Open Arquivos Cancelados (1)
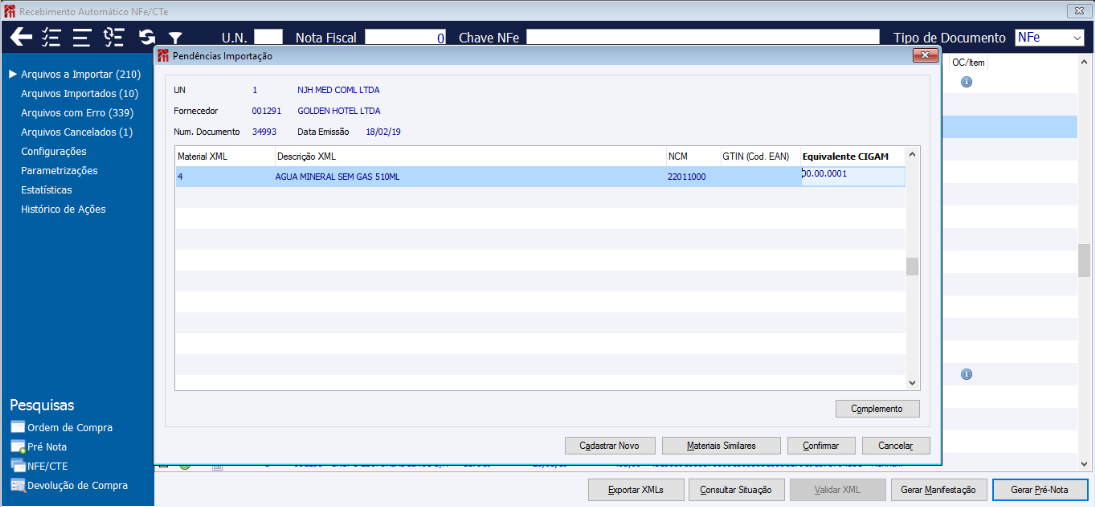The image size is (1095, 507). click(77, 132)
